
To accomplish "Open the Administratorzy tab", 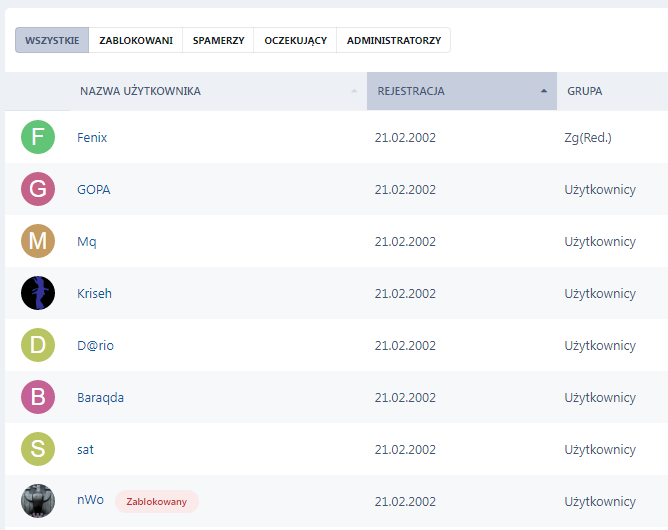I will click(x=393, y=40).
